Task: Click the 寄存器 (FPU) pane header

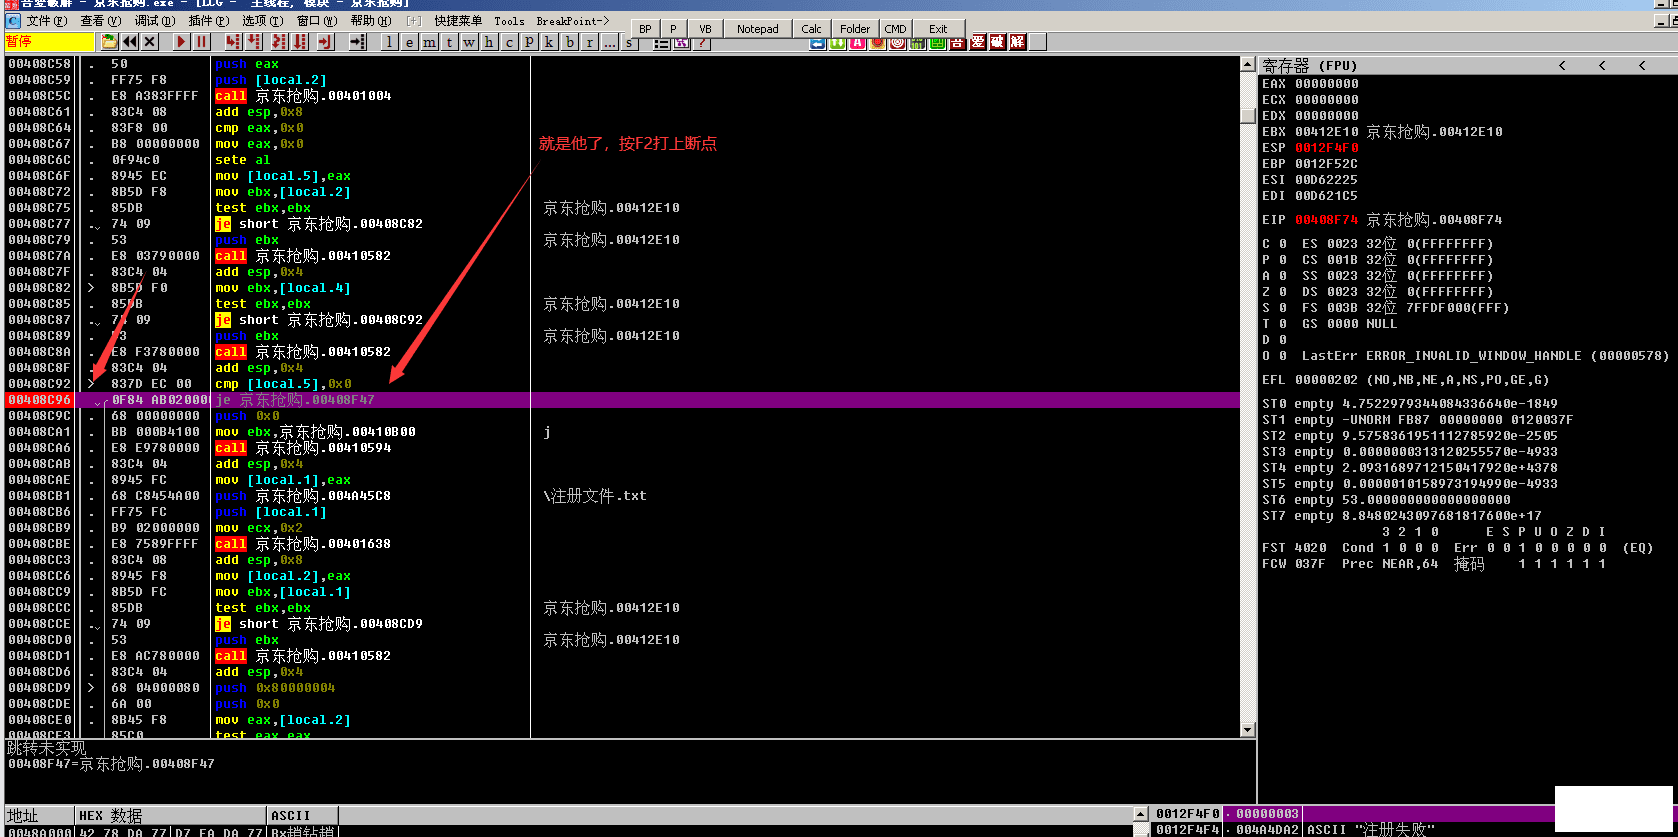Action: (1309, 66)
